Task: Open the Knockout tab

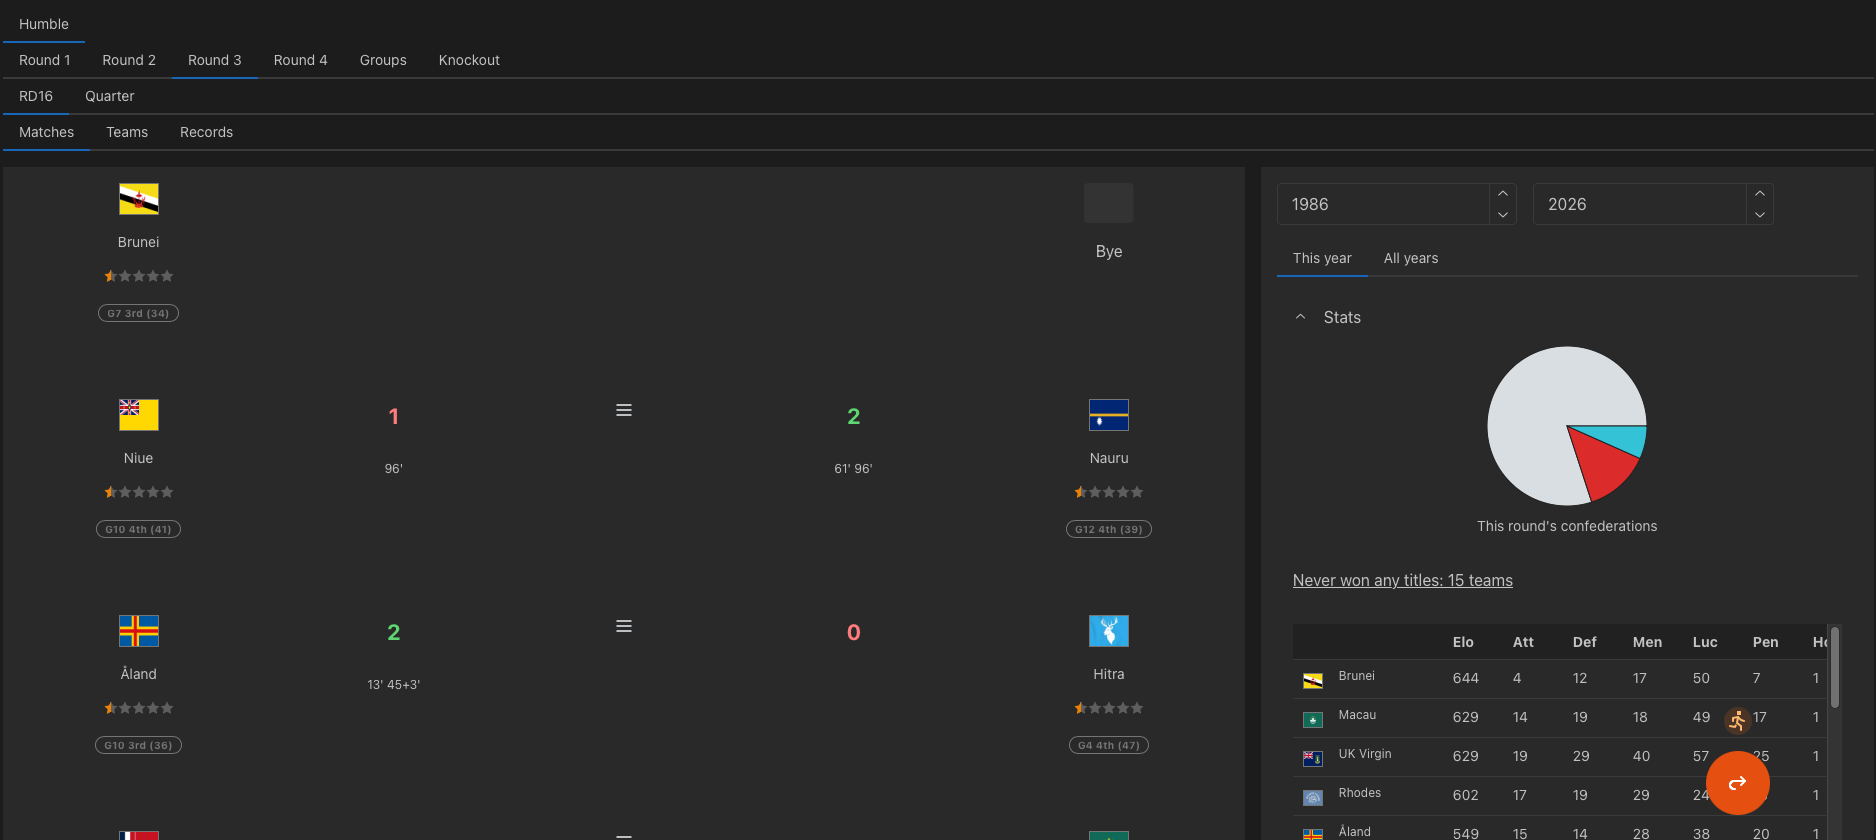Action: click(469, 60)
